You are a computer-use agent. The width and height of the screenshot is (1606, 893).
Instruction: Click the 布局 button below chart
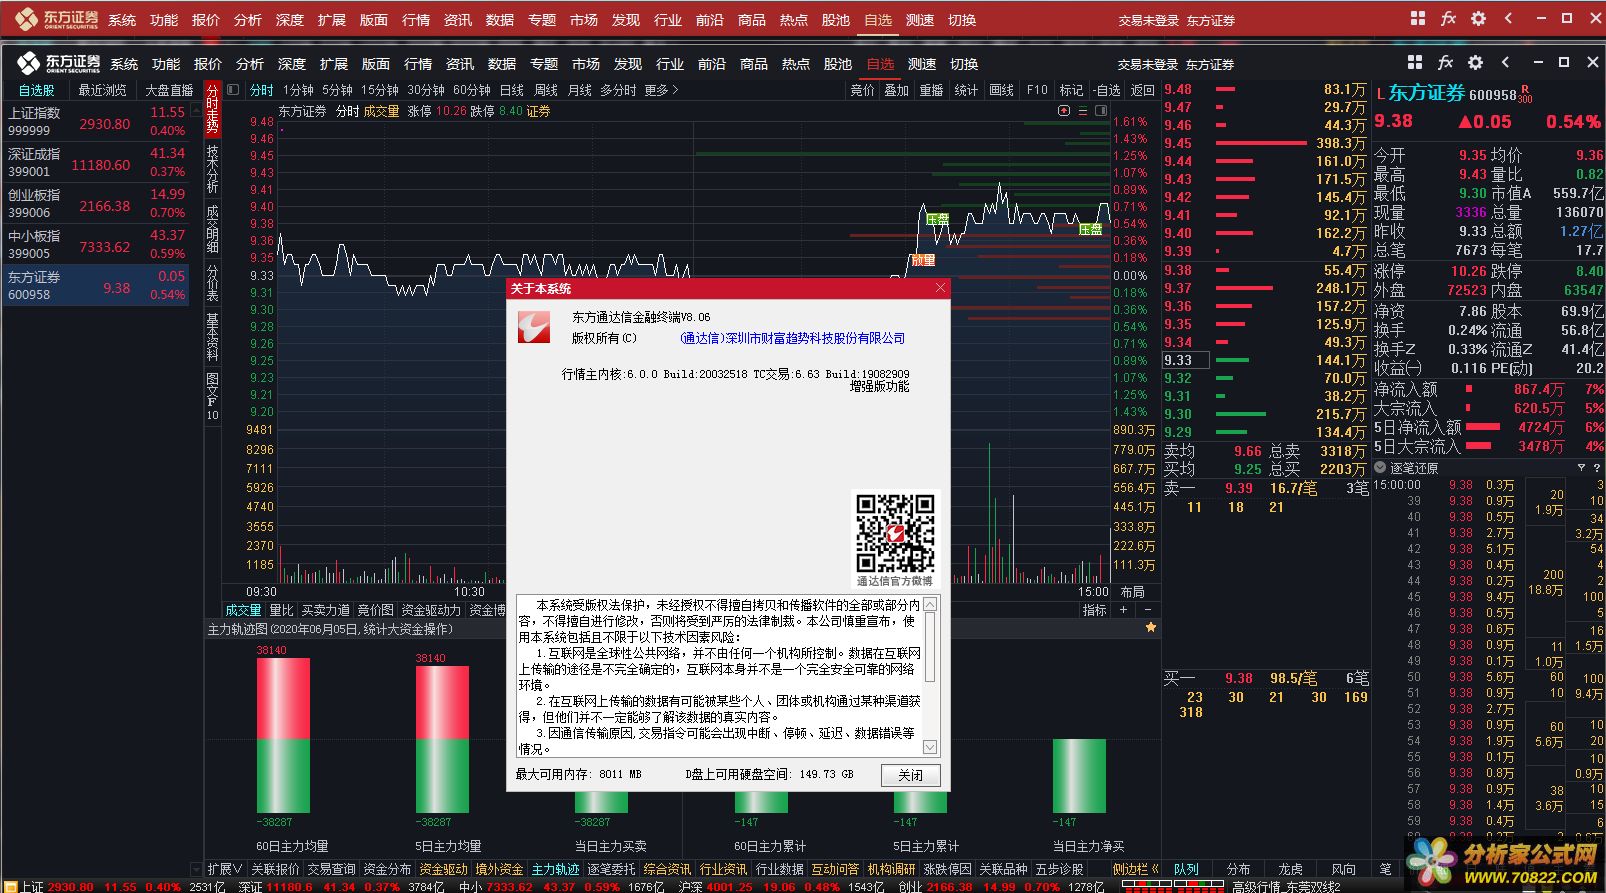[x=1132, y=592]
